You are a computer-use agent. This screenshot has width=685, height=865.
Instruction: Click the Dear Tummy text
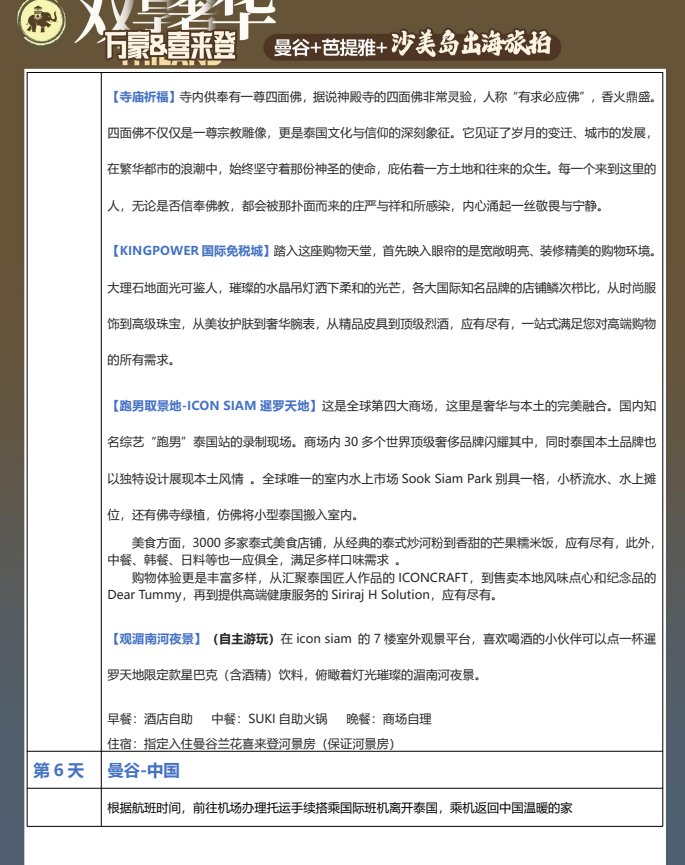click(x=144, y=595)
